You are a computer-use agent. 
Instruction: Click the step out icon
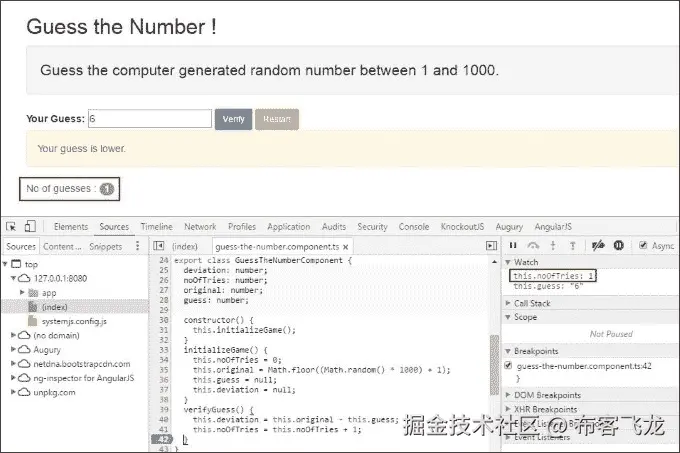tap(572, 245)
